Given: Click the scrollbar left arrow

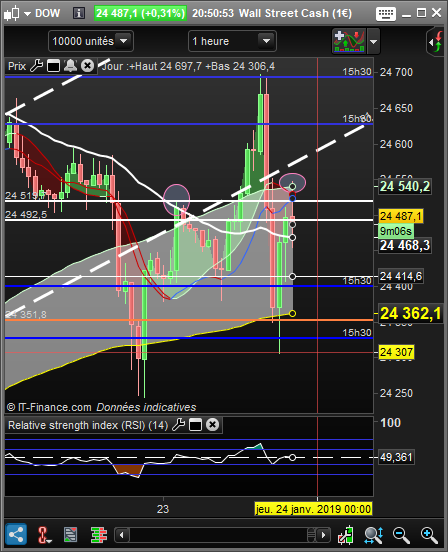Looking at the screenshot, I should 121,535.
